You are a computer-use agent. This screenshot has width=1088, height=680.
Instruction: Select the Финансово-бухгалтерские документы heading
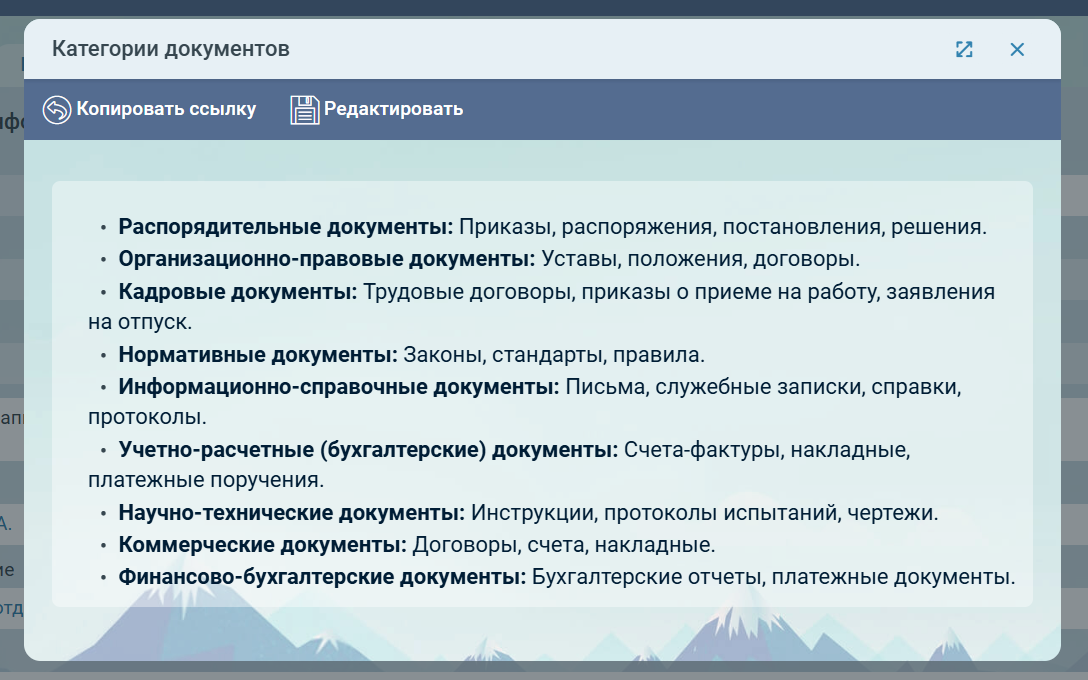point(322,578)
